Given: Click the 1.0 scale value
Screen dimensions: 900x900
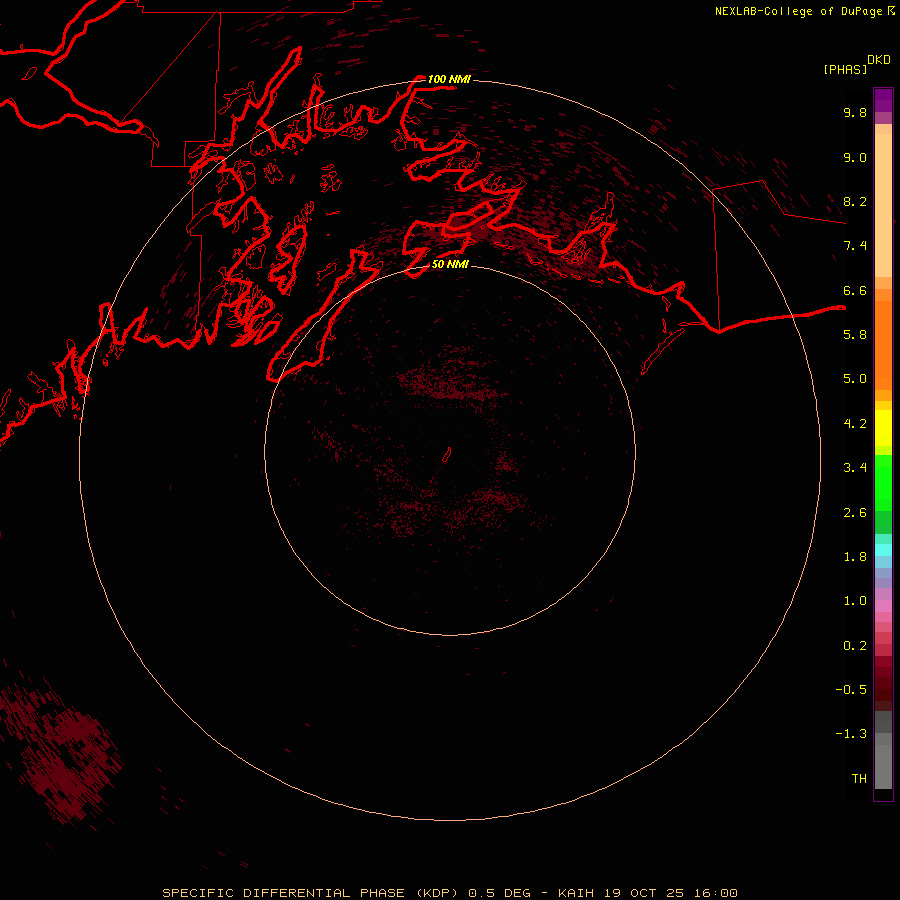Looking at the screenshot, I should click(855, 601).
